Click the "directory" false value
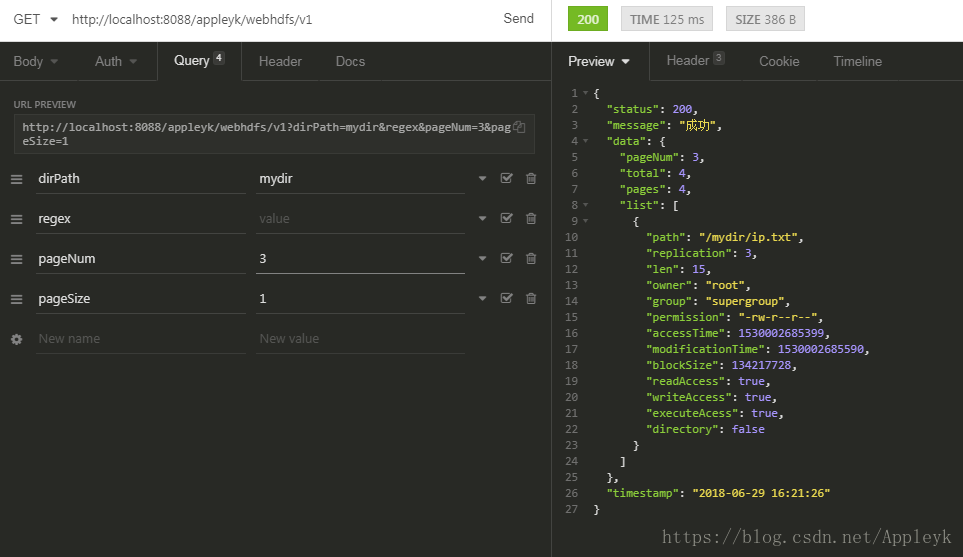The width and height of the screenshot is (963, 557). click(748, 429)
